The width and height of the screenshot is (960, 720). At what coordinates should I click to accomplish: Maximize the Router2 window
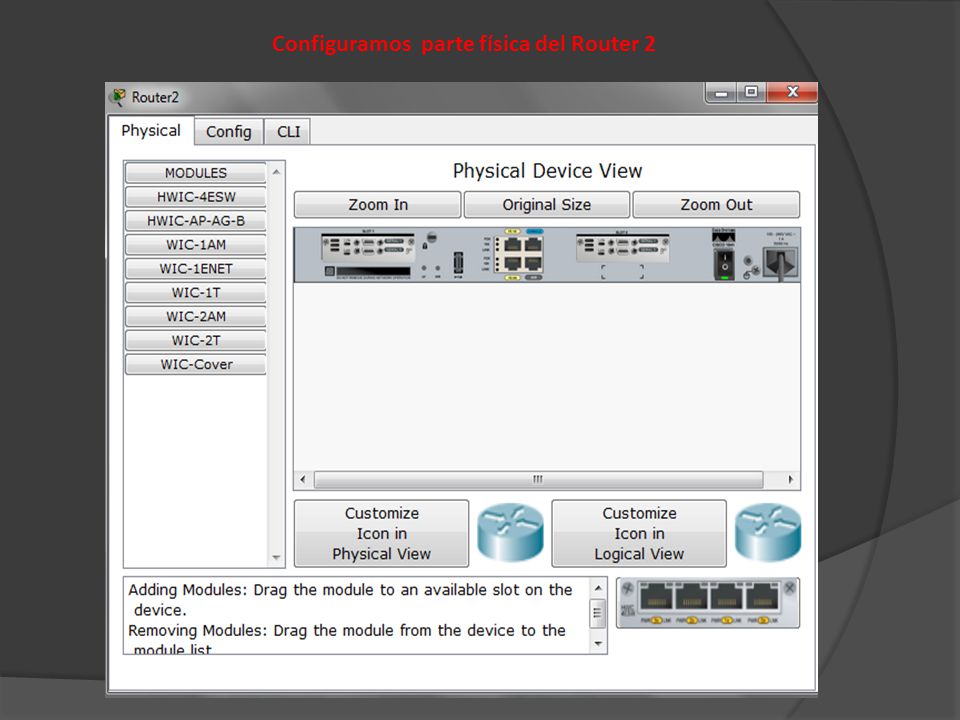751,93
